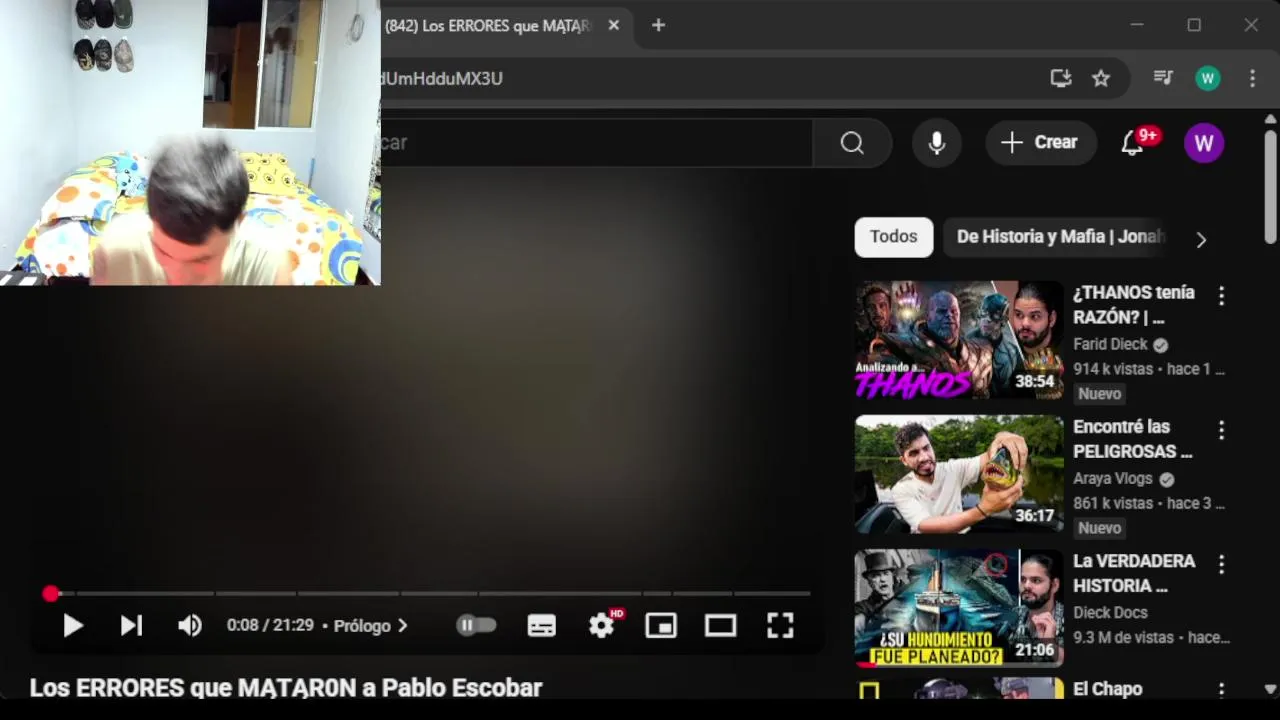The image size is (1280, 720).
Task: Open options menu for El Chapo video
Action: click(x=1221, y=690)
